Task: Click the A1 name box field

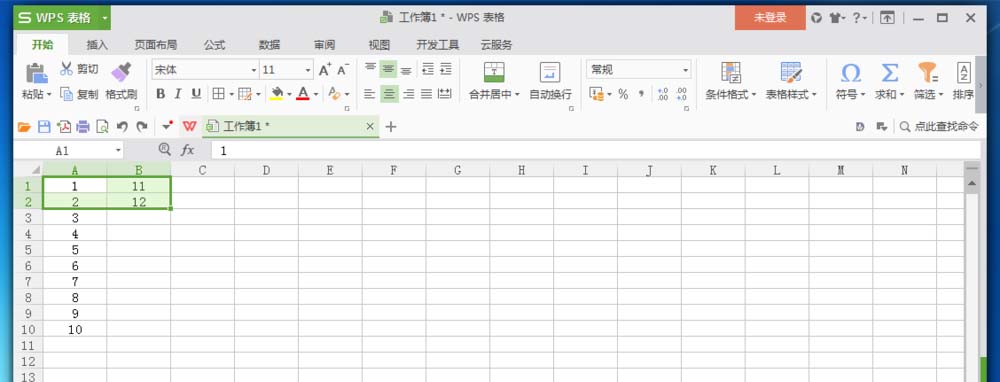Action: (69, 151)
